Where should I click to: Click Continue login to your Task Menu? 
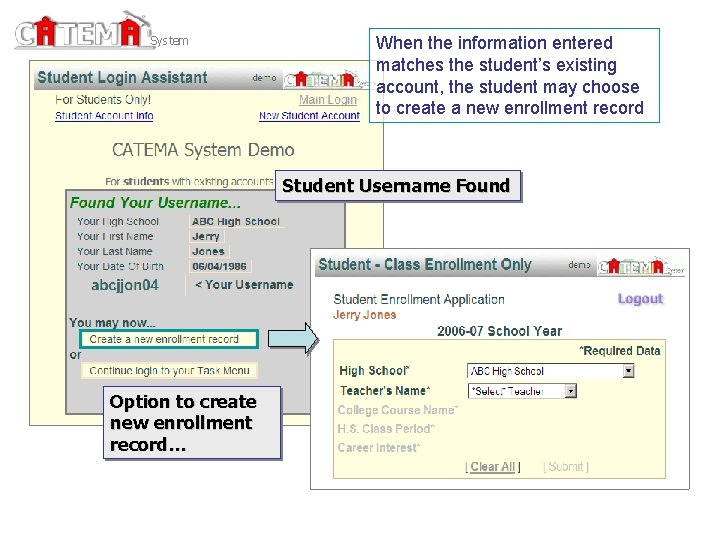tap(169, 371)
